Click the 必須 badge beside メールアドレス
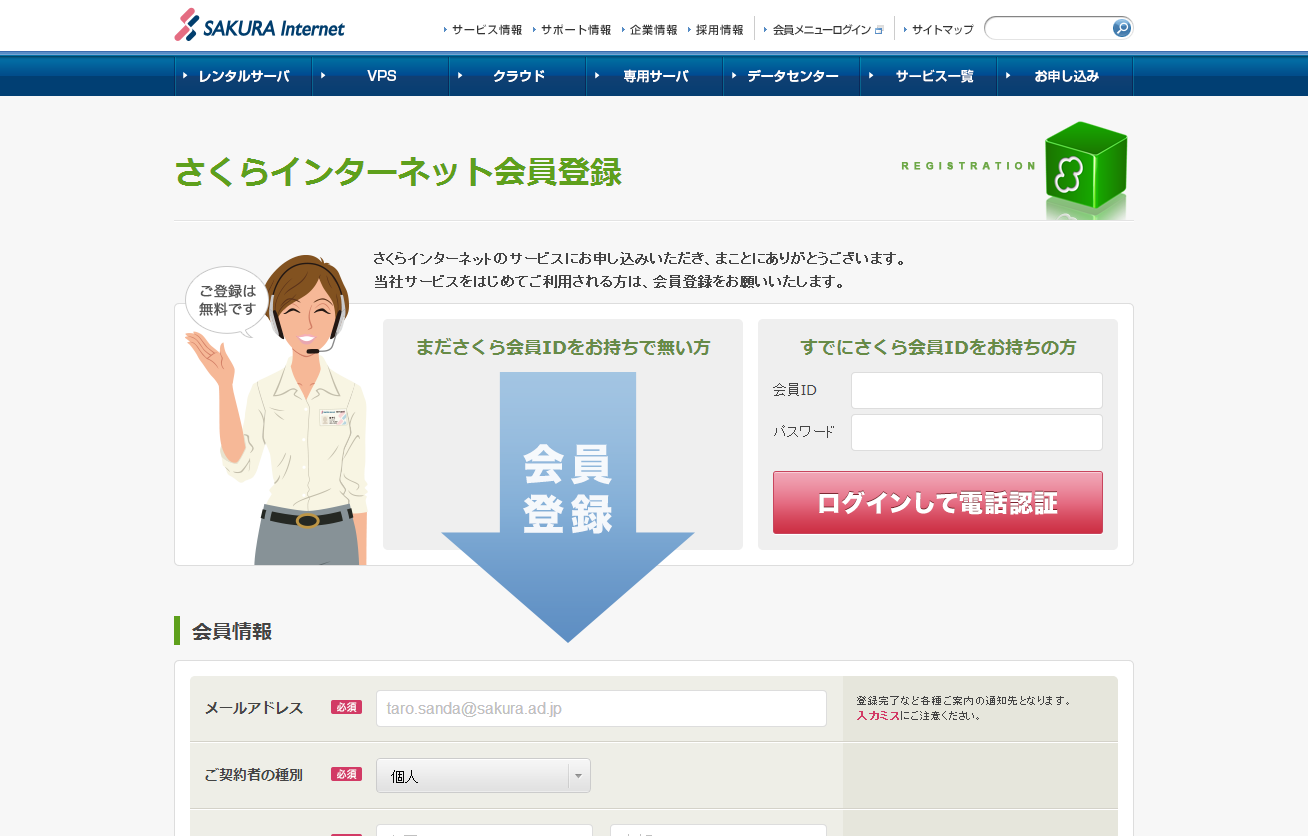This screenshot has width=1308, height=836. pyautogui.click(x=346, y=707)
